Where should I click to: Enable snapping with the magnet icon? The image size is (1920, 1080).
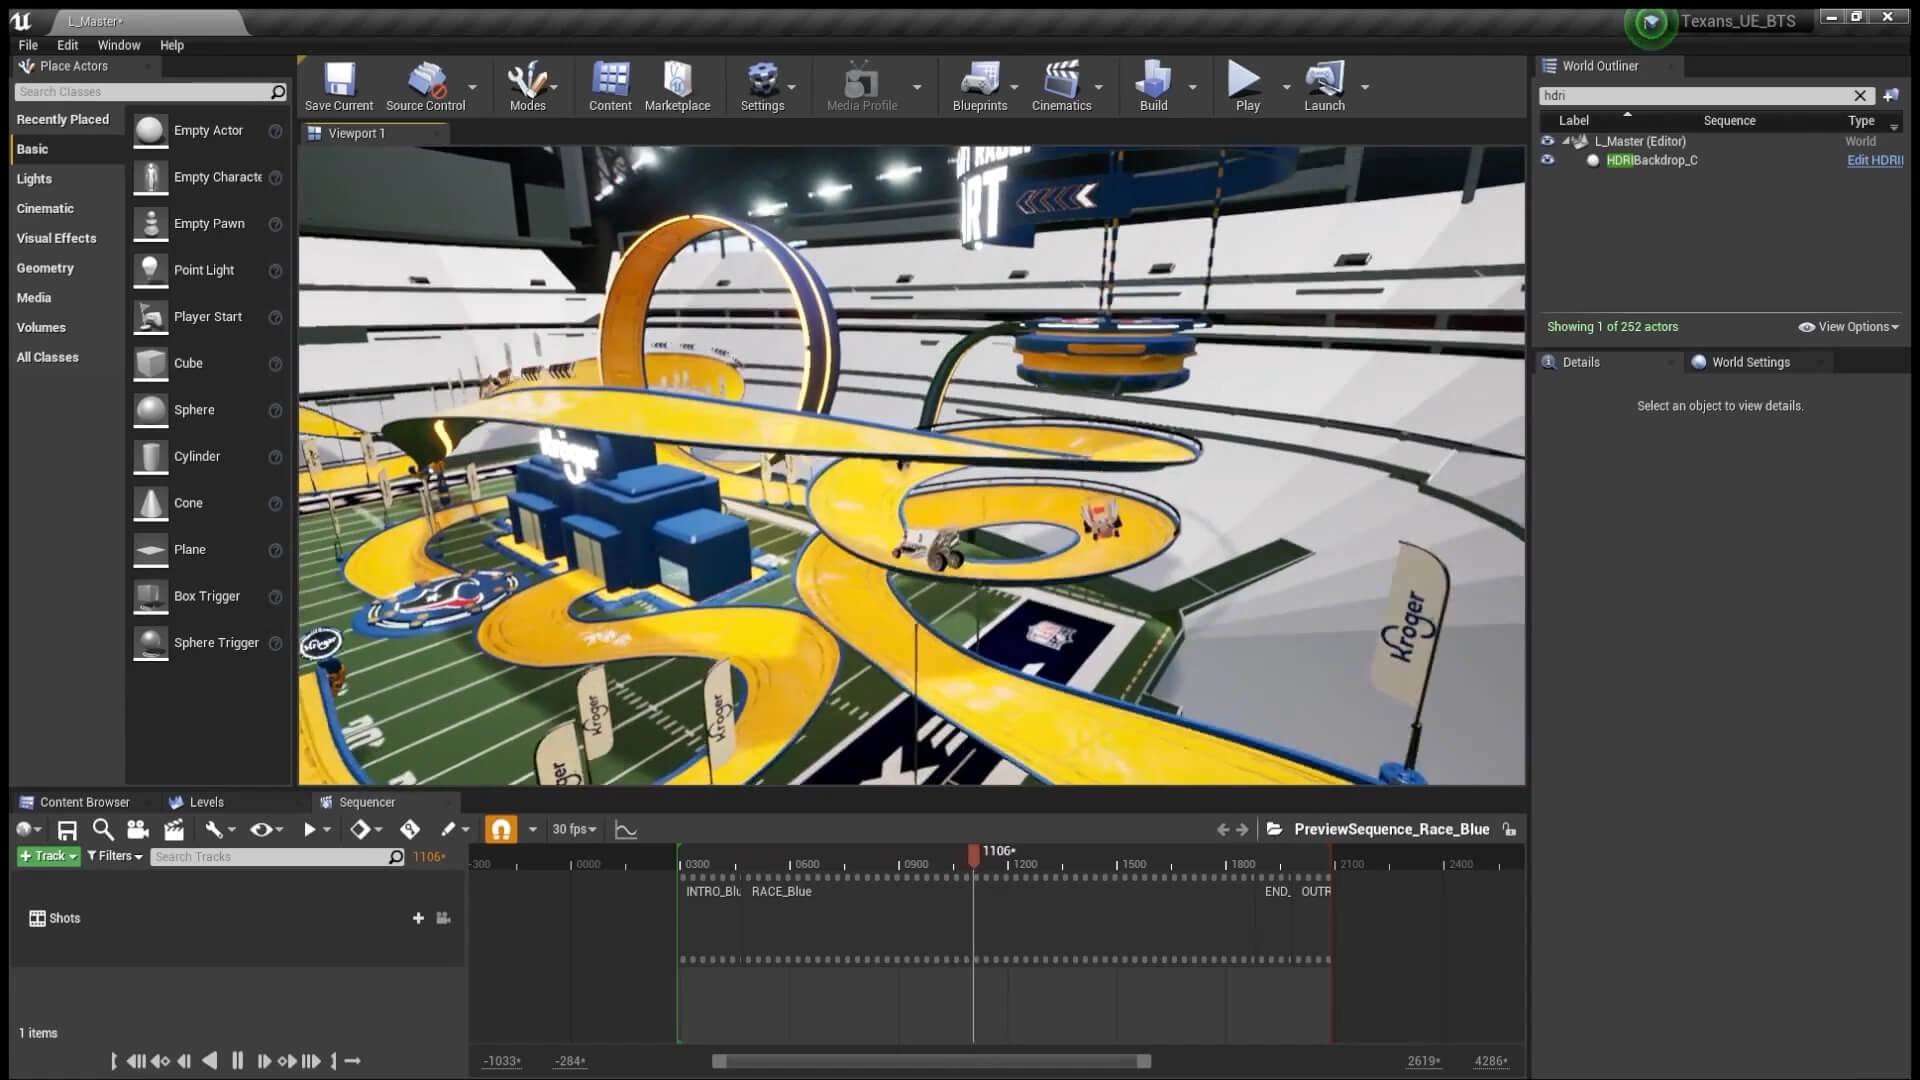pyautogui.click(x=500, y=829)
